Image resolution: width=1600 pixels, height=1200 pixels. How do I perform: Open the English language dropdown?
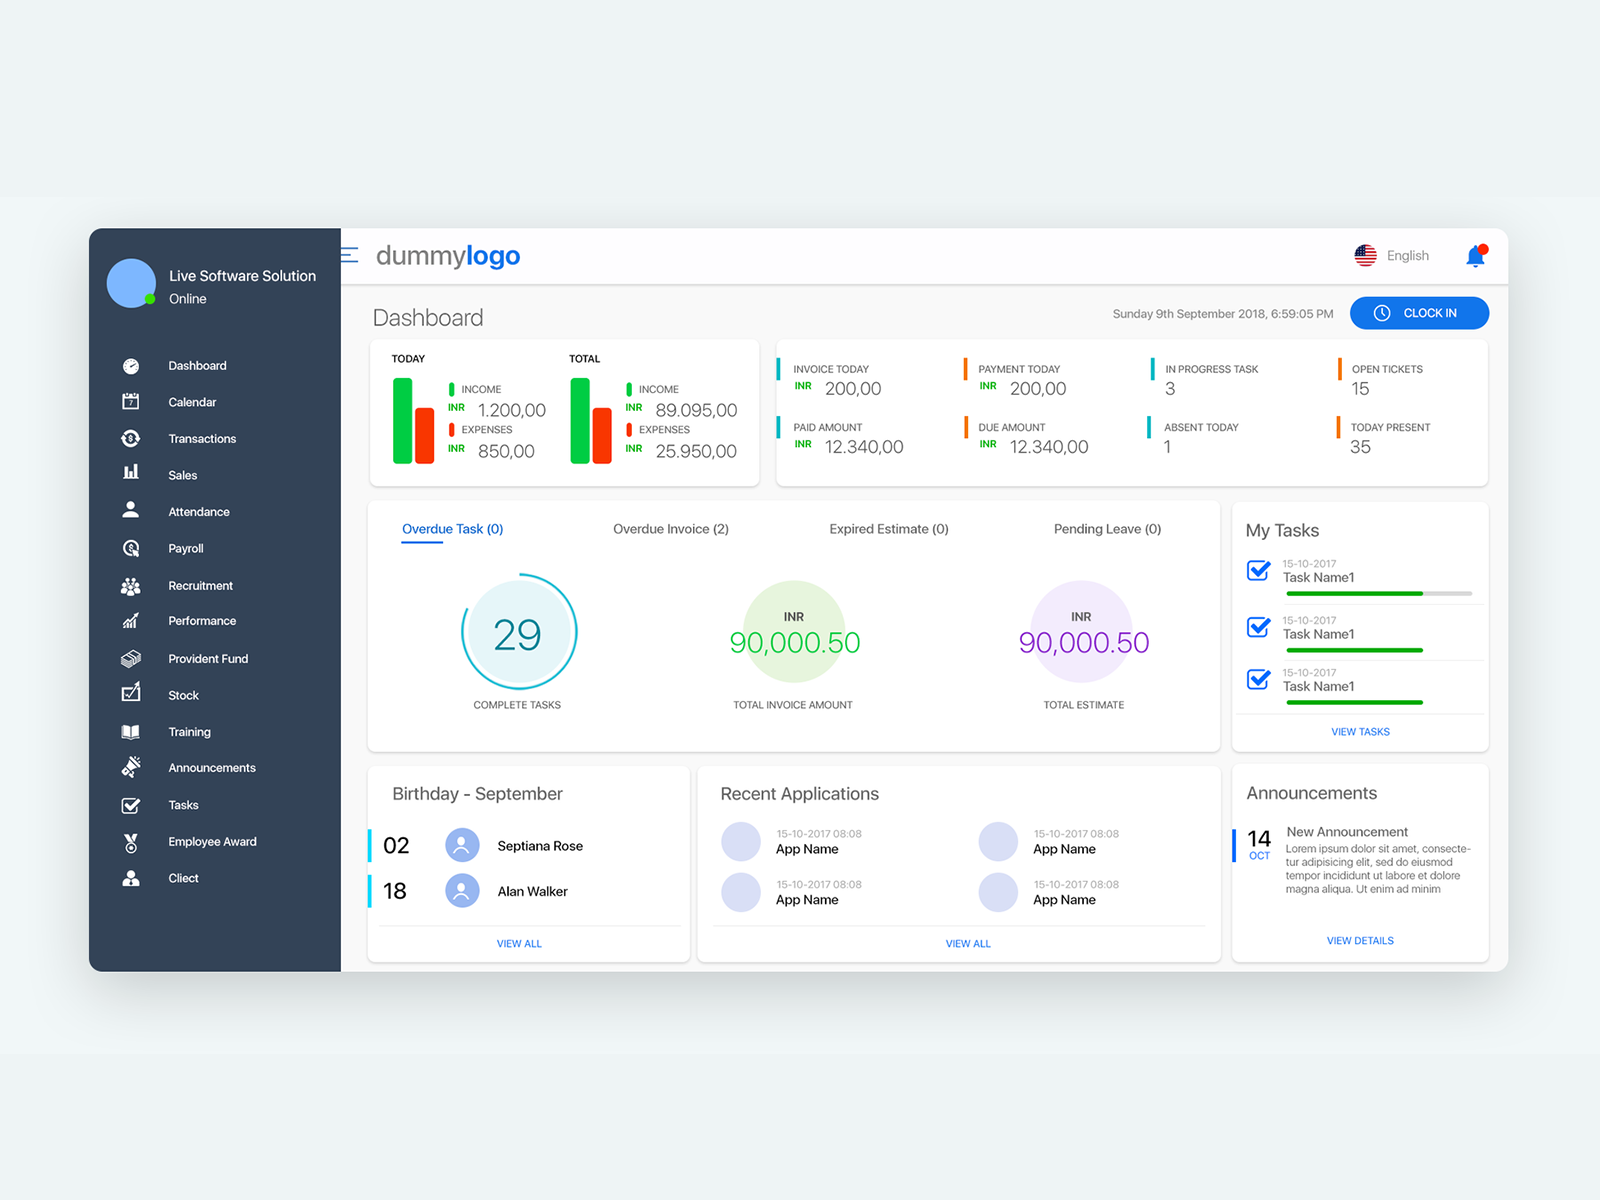(x=1407, y=255)
